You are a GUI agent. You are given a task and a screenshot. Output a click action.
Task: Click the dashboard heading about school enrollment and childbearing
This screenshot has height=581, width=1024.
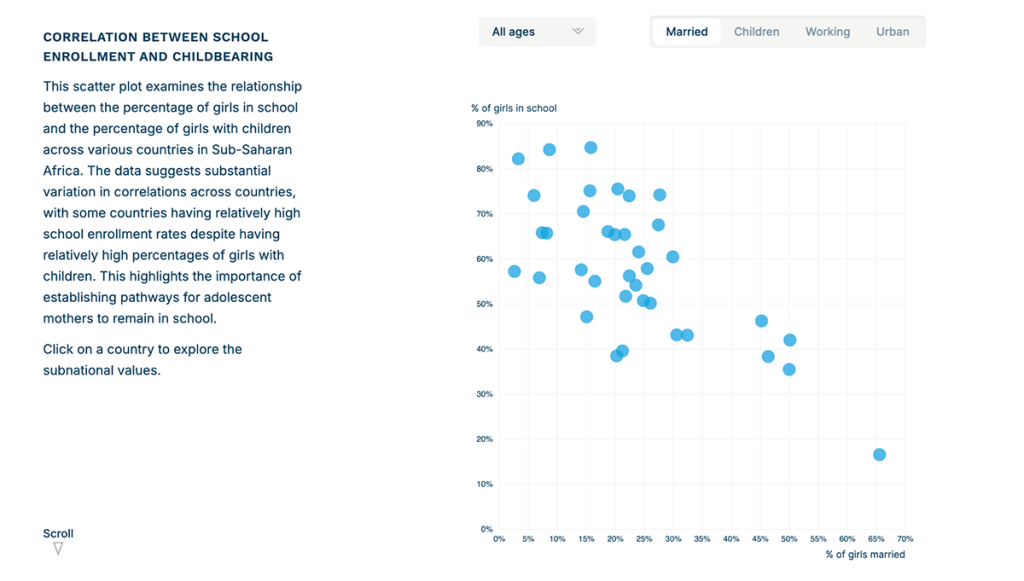pos(154,47)
